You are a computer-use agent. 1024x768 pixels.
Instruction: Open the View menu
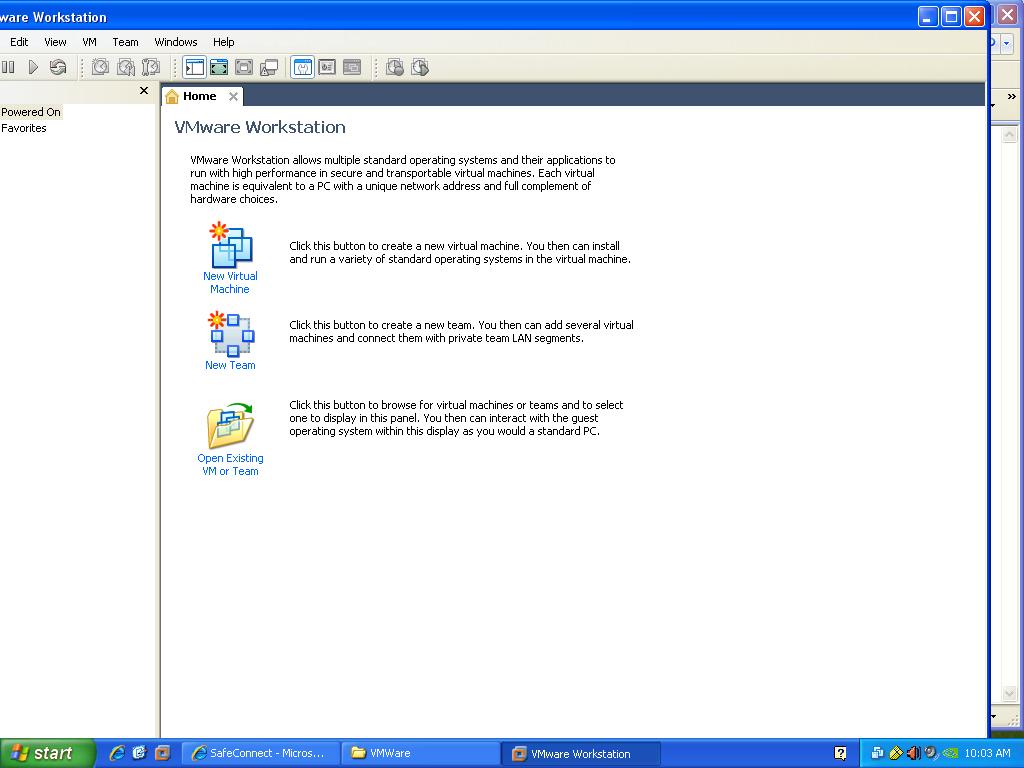56,42
